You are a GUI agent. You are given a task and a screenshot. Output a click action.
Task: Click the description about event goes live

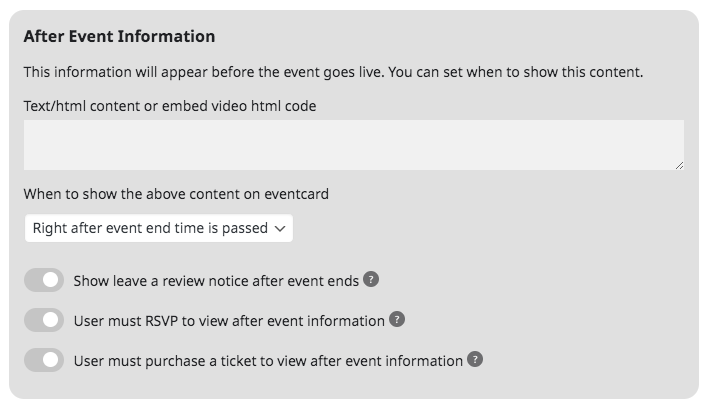pos(333,72)
